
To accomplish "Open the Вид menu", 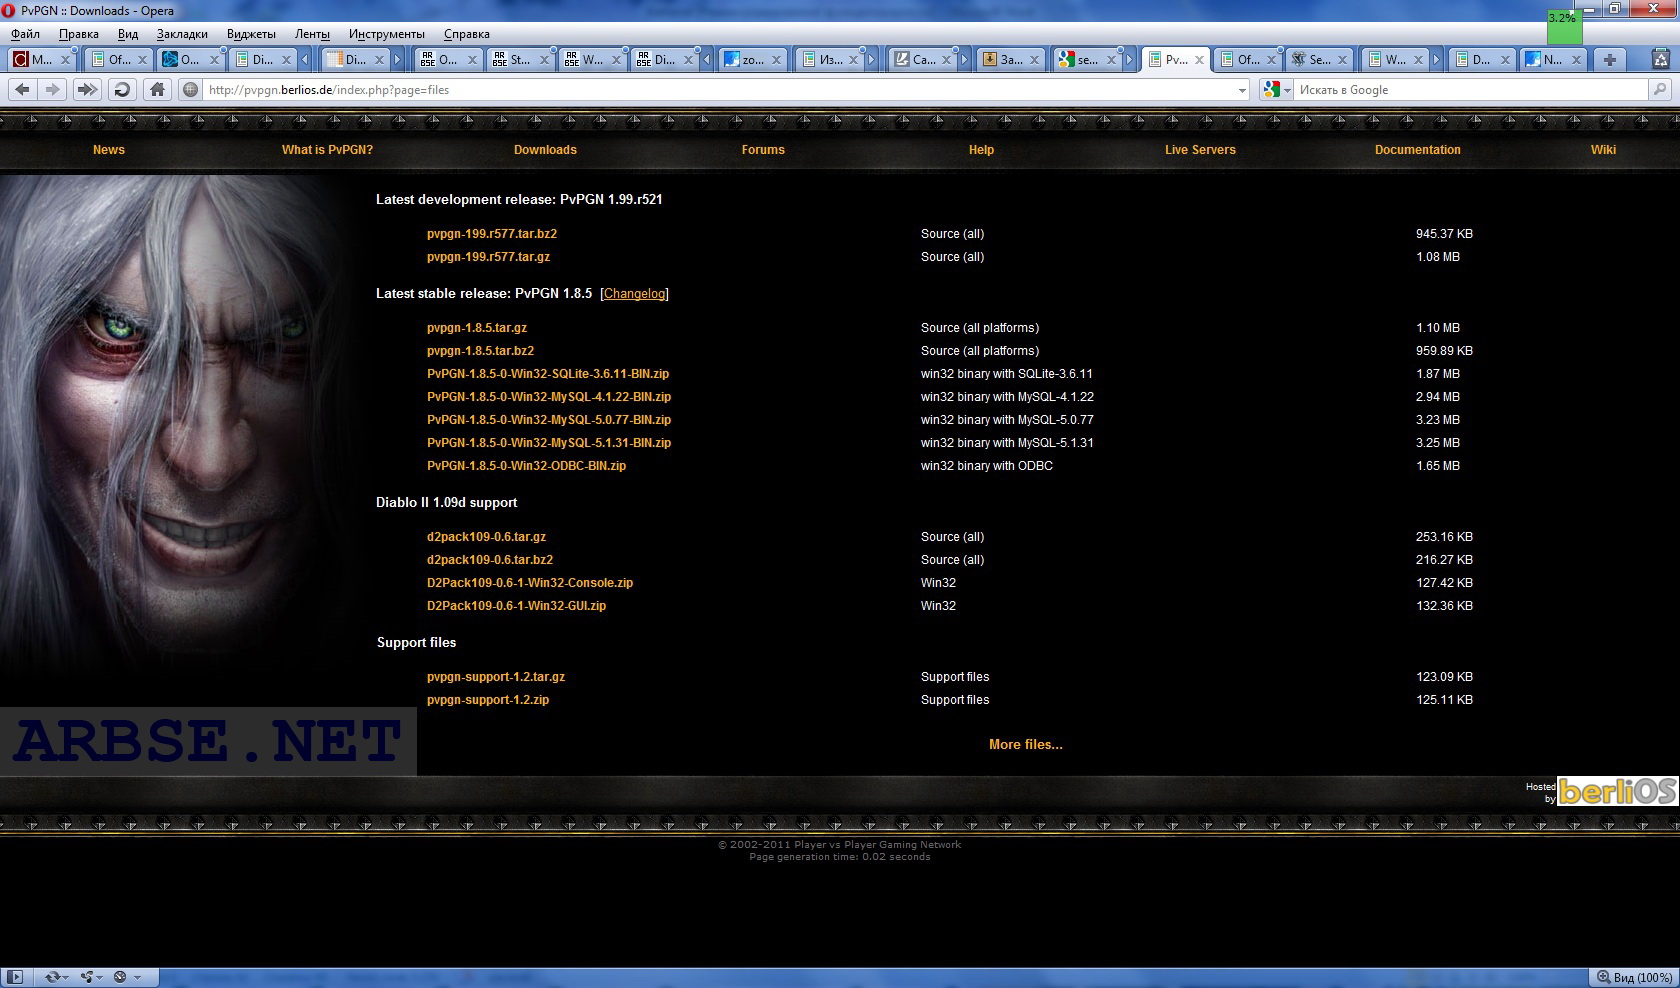I will click(x=128, y=34).
